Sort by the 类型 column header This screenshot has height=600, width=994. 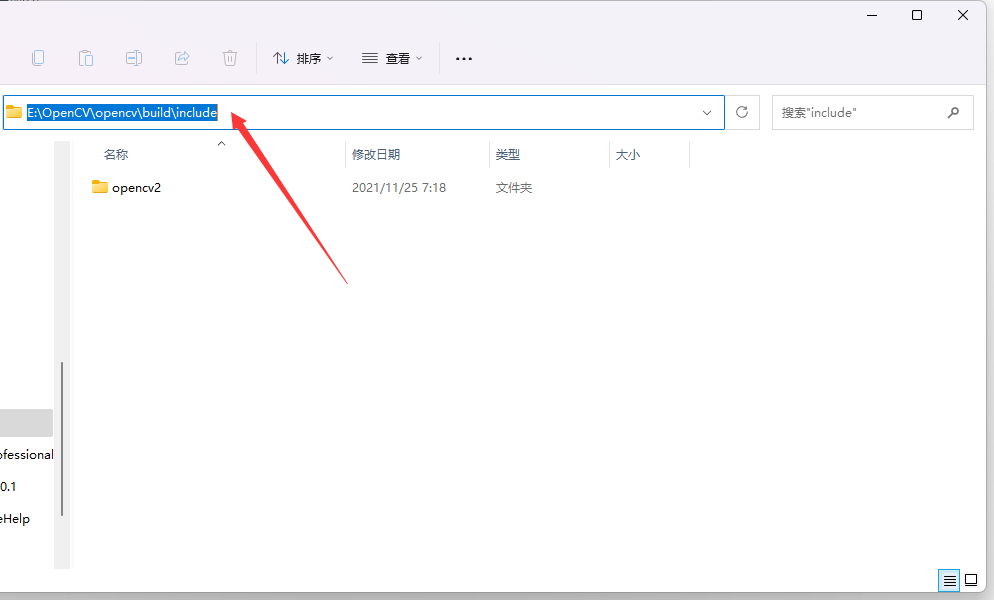508,155
